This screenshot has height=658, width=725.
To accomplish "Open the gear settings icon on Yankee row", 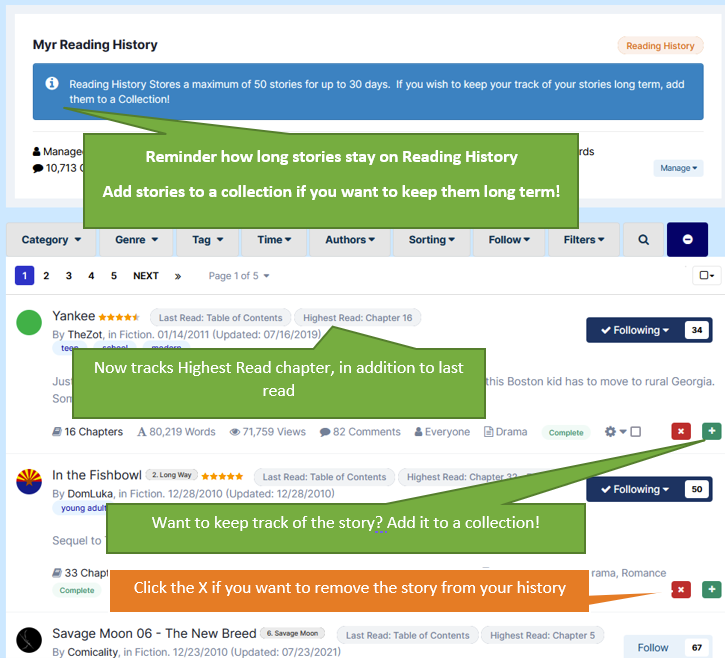I will pos(611,432).
